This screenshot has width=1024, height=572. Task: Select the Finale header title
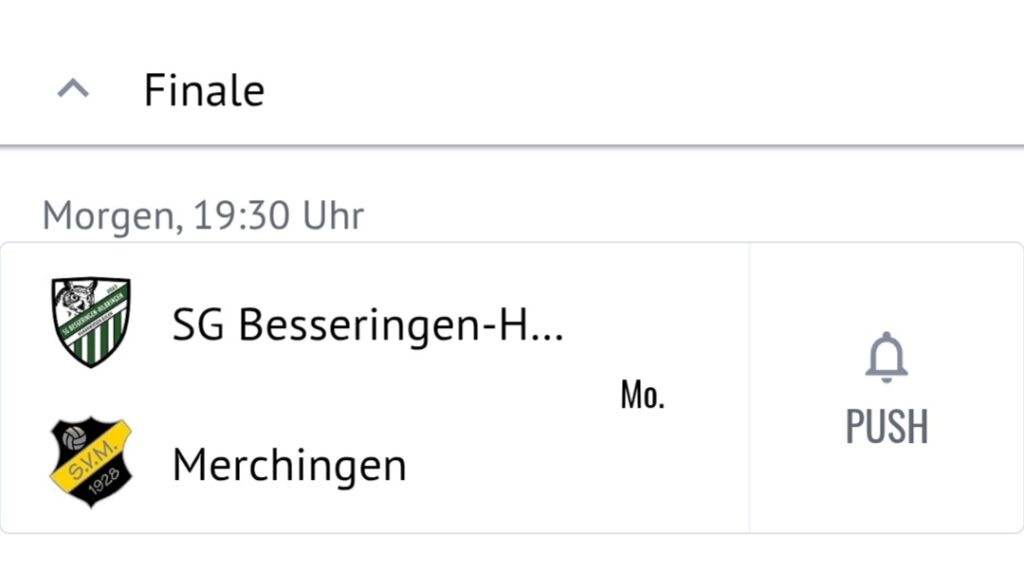click(204, 90)
